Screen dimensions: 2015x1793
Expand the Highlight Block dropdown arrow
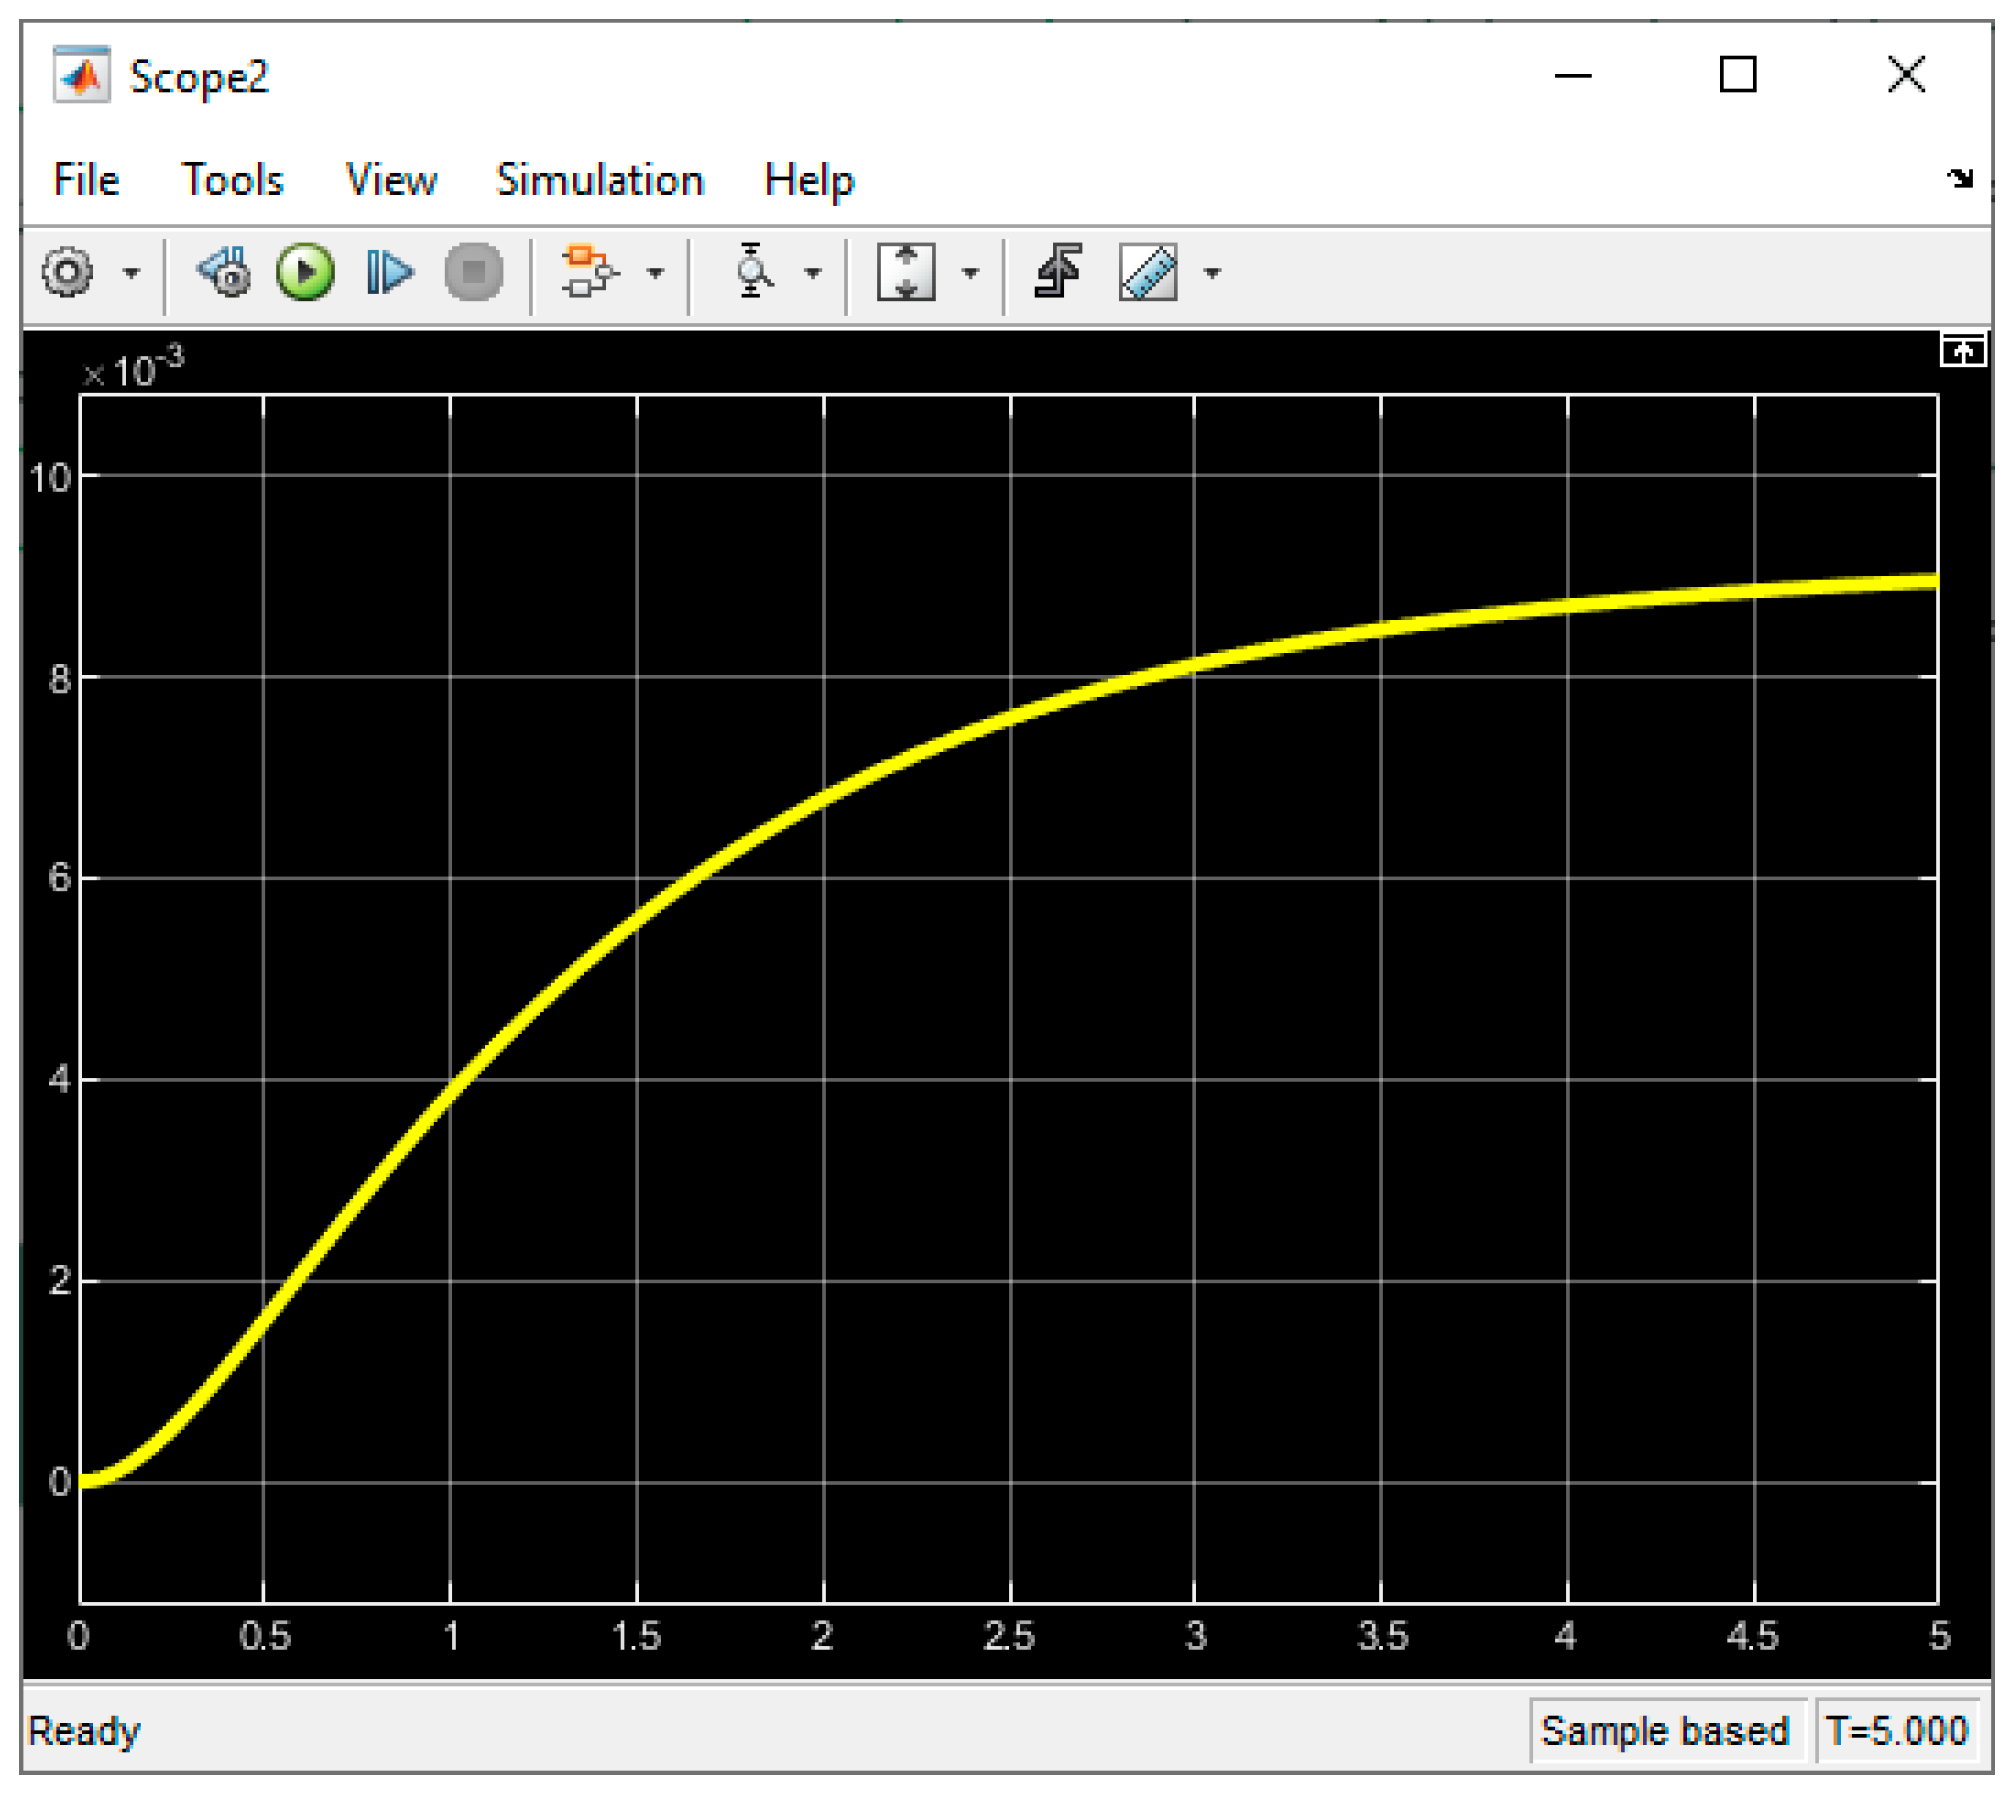tap(655, 273)
